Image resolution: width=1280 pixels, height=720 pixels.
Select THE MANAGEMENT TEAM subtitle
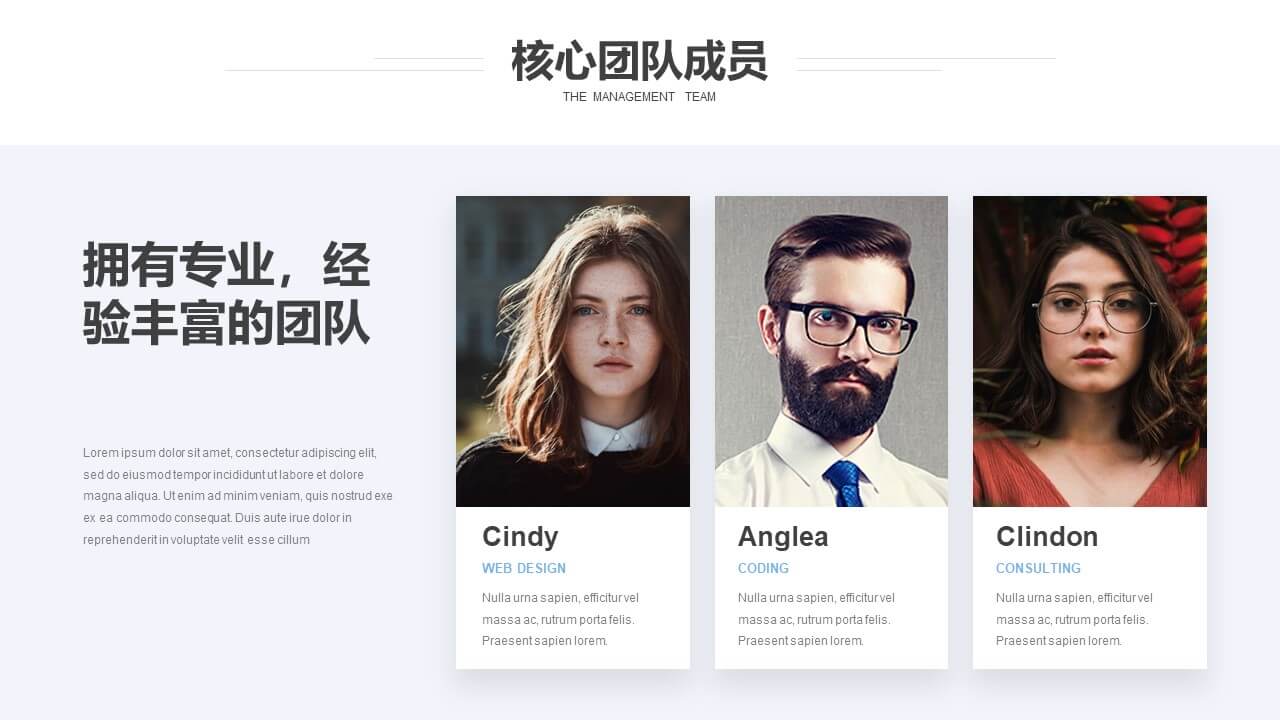[639, 97]
